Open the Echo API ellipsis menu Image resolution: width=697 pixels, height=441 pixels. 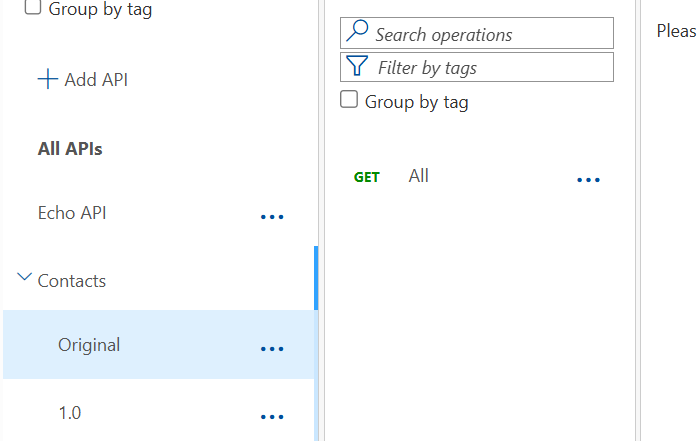pyautogui.click(x=272, y=217)
